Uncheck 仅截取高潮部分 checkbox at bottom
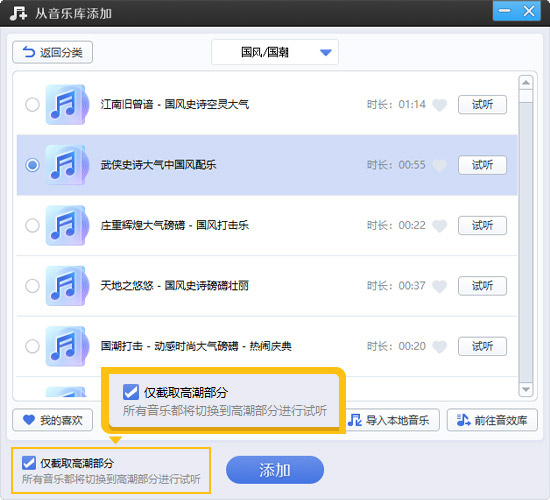Image resolution: width=550 pixels, height=500 pixels. coord(29,463)
